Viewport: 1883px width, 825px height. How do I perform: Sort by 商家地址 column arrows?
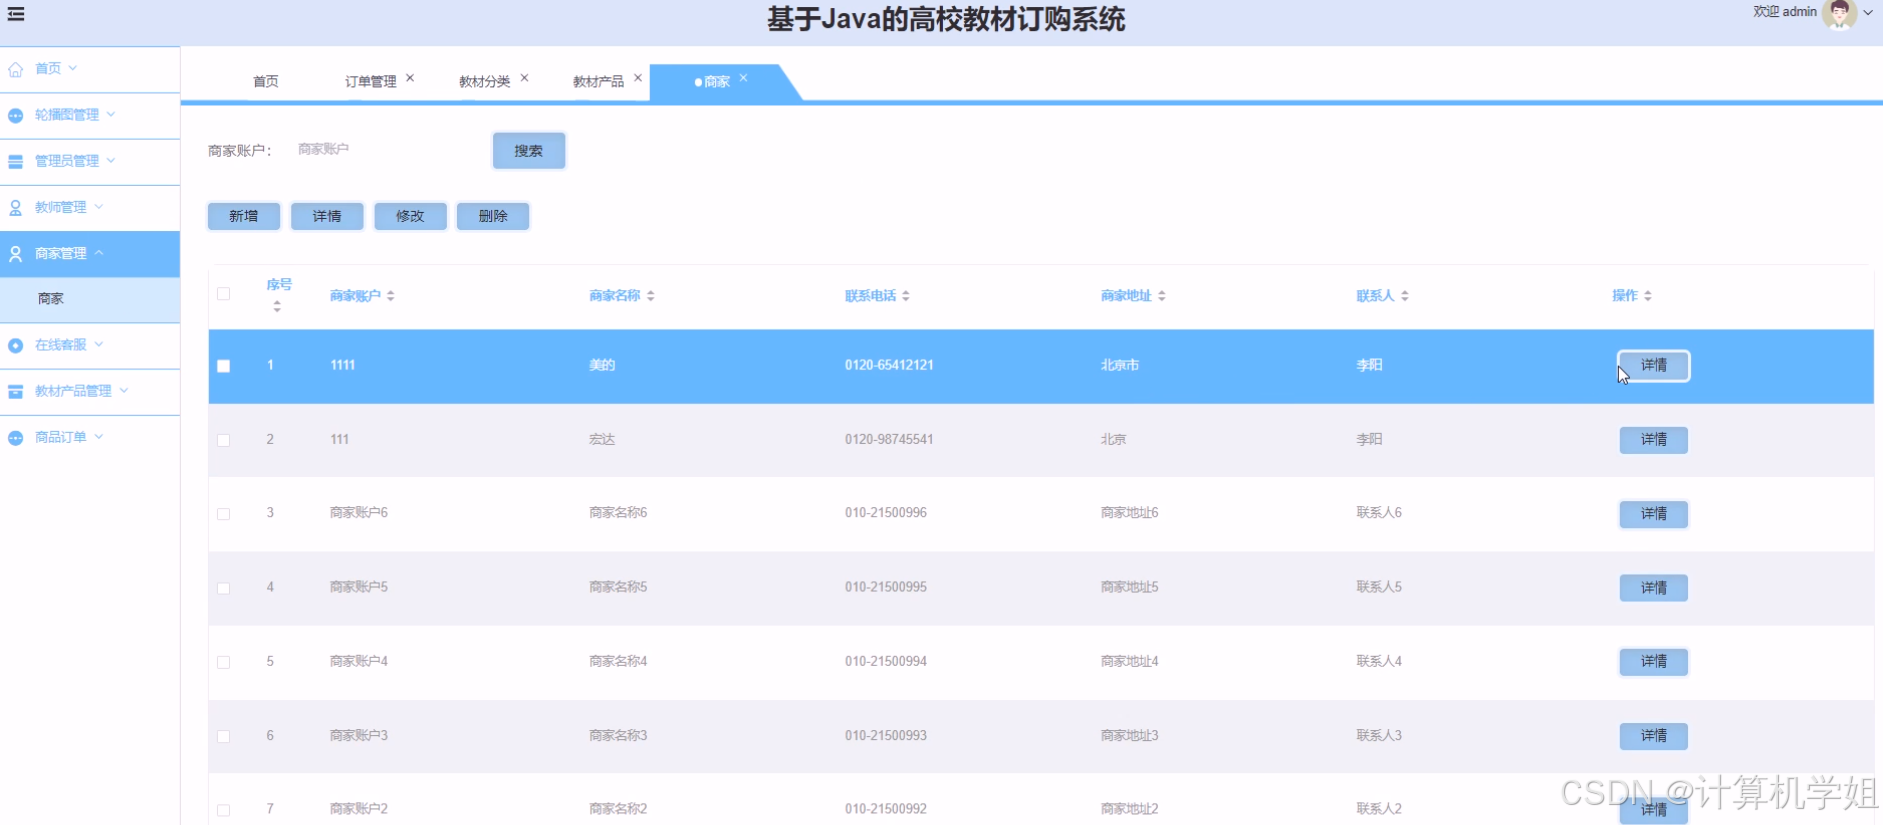(1162, 296)
